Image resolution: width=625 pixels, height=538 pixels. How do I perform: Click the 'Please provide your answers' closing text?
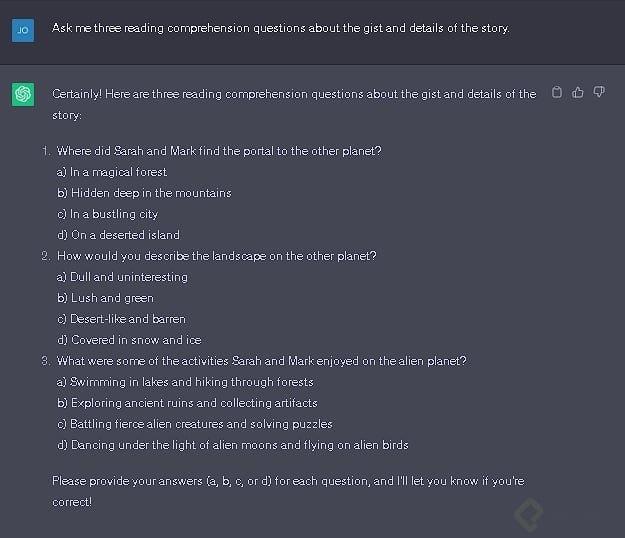click(x=288, y=481)
